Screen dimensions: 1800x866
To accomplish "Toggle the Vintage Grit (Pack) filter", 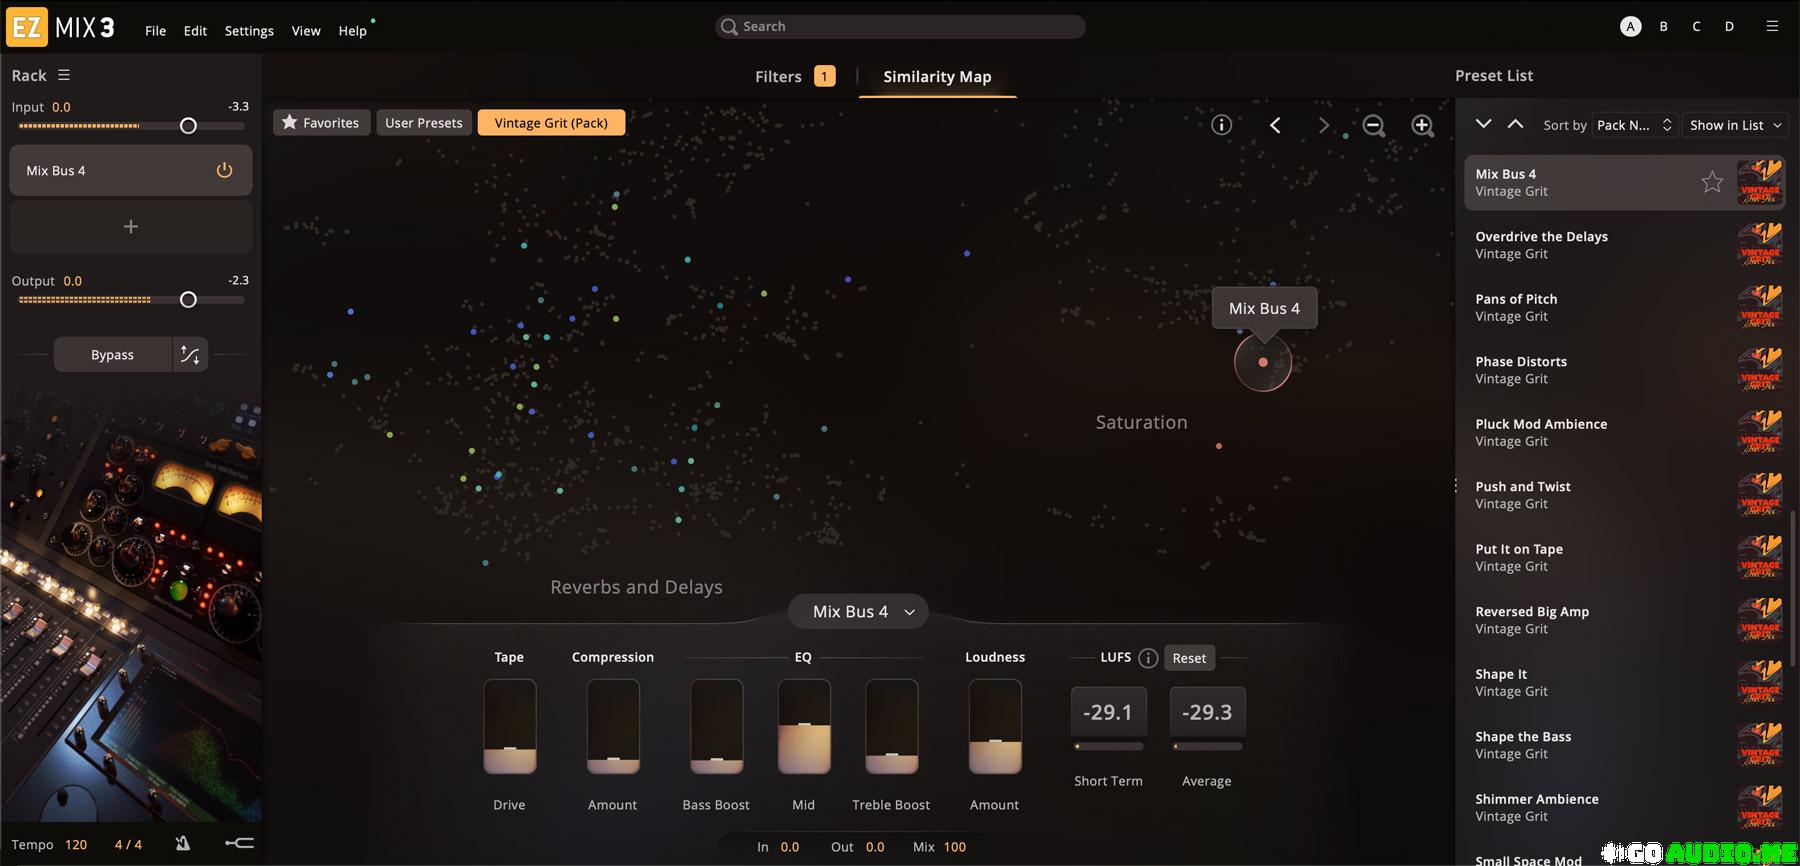I will click(551, 122).
